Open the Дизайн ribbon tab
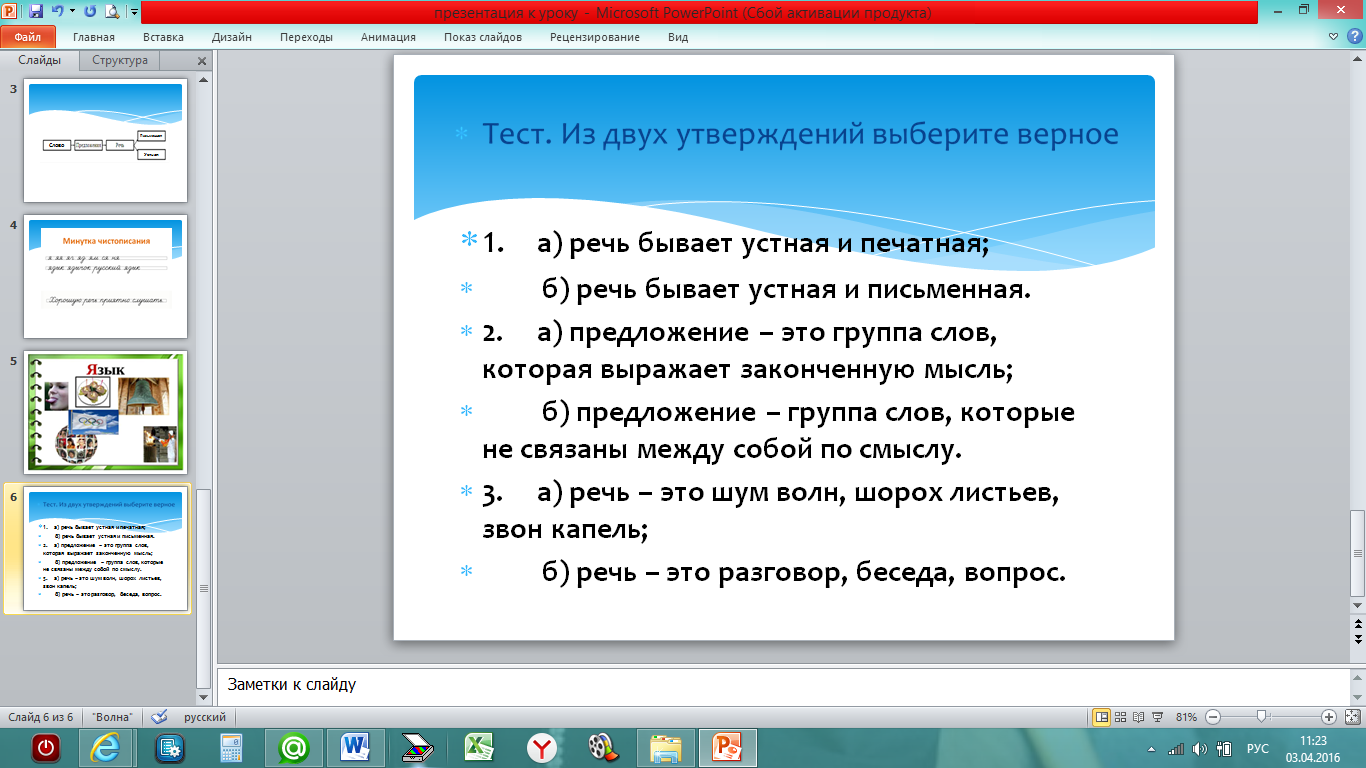Viewport: 1366px width, 768px height. pyautogui.click(x=232, y=37)
